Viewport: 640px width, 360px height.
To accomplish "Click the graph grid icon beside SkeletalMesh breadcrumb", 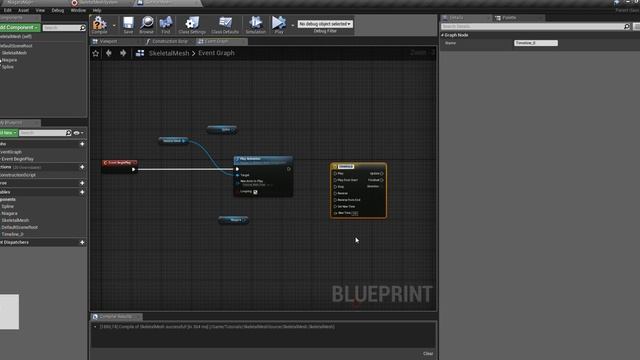I will (x=140, y=53).
